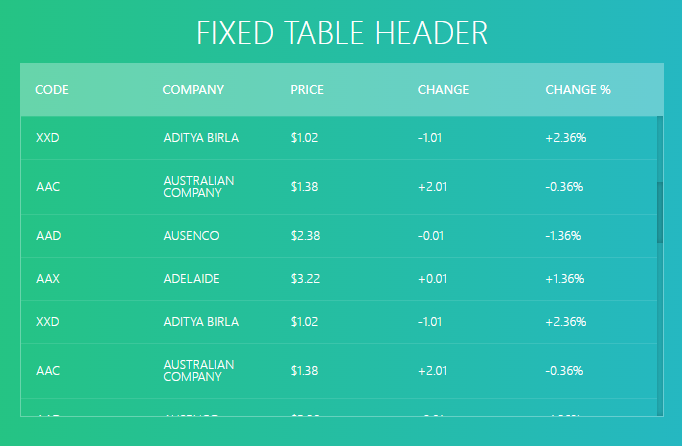Image resolution: width=682 pixels, height=446 pixels.
Task: Select the +0.01 change value
Action: (432, 279)
